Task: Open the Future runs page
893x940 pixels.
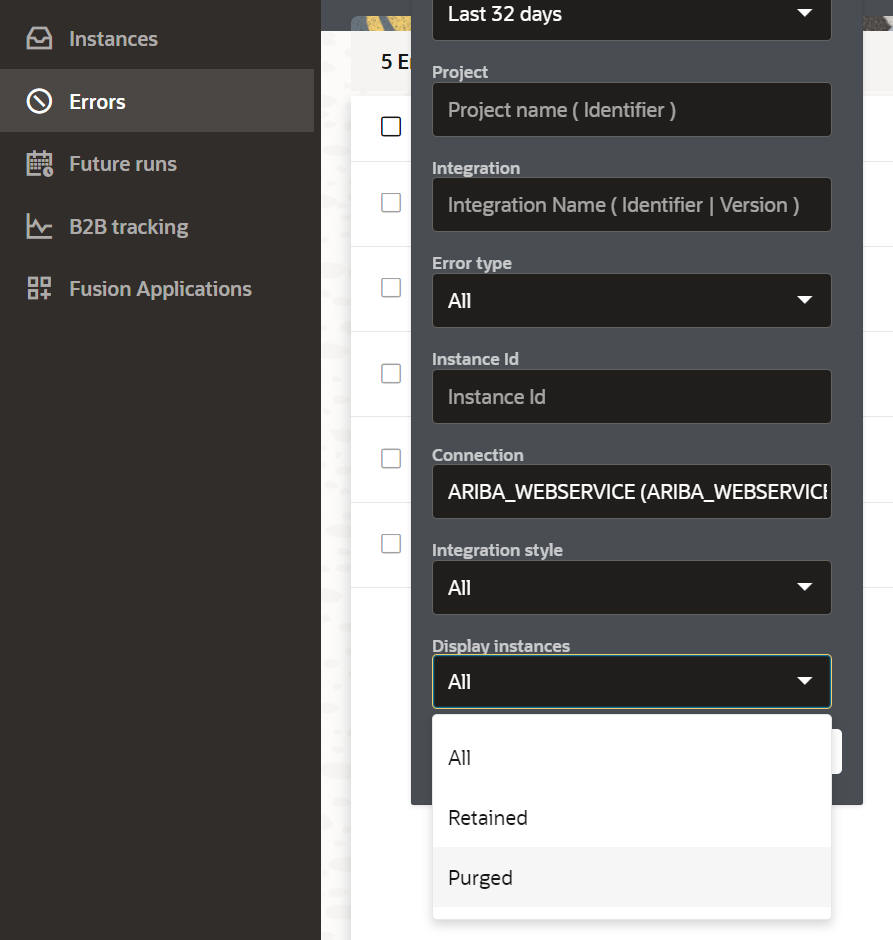Action: [122, 164]
